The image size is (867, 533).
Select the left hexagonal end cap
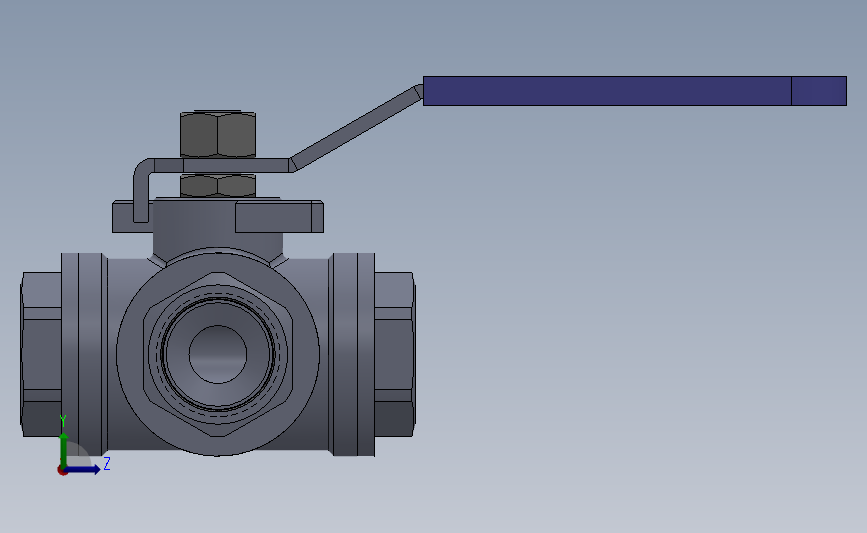(41, 354)
